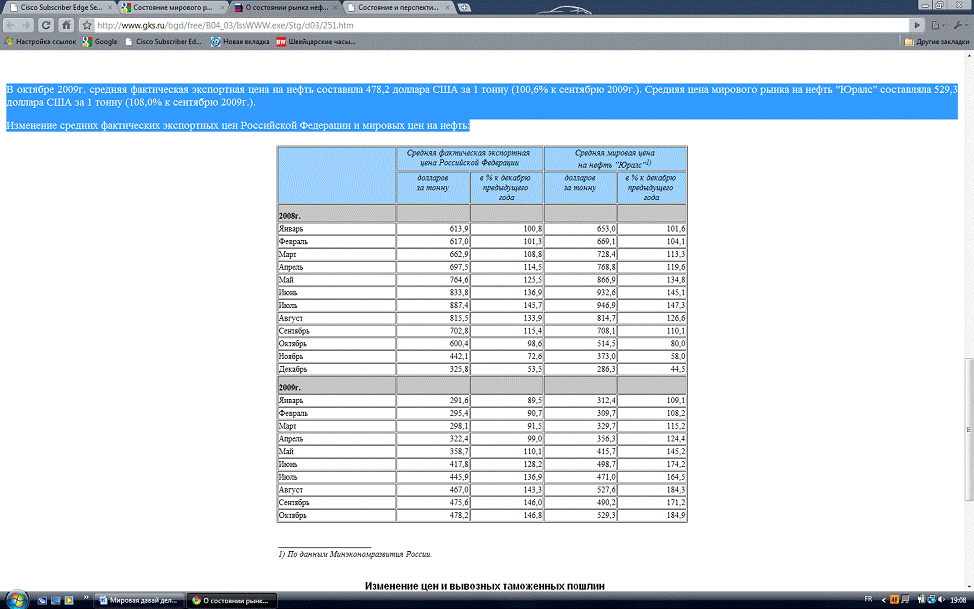Go to the browser home page
This screenshot has height=609, width=974.
[x=66, y=24]
